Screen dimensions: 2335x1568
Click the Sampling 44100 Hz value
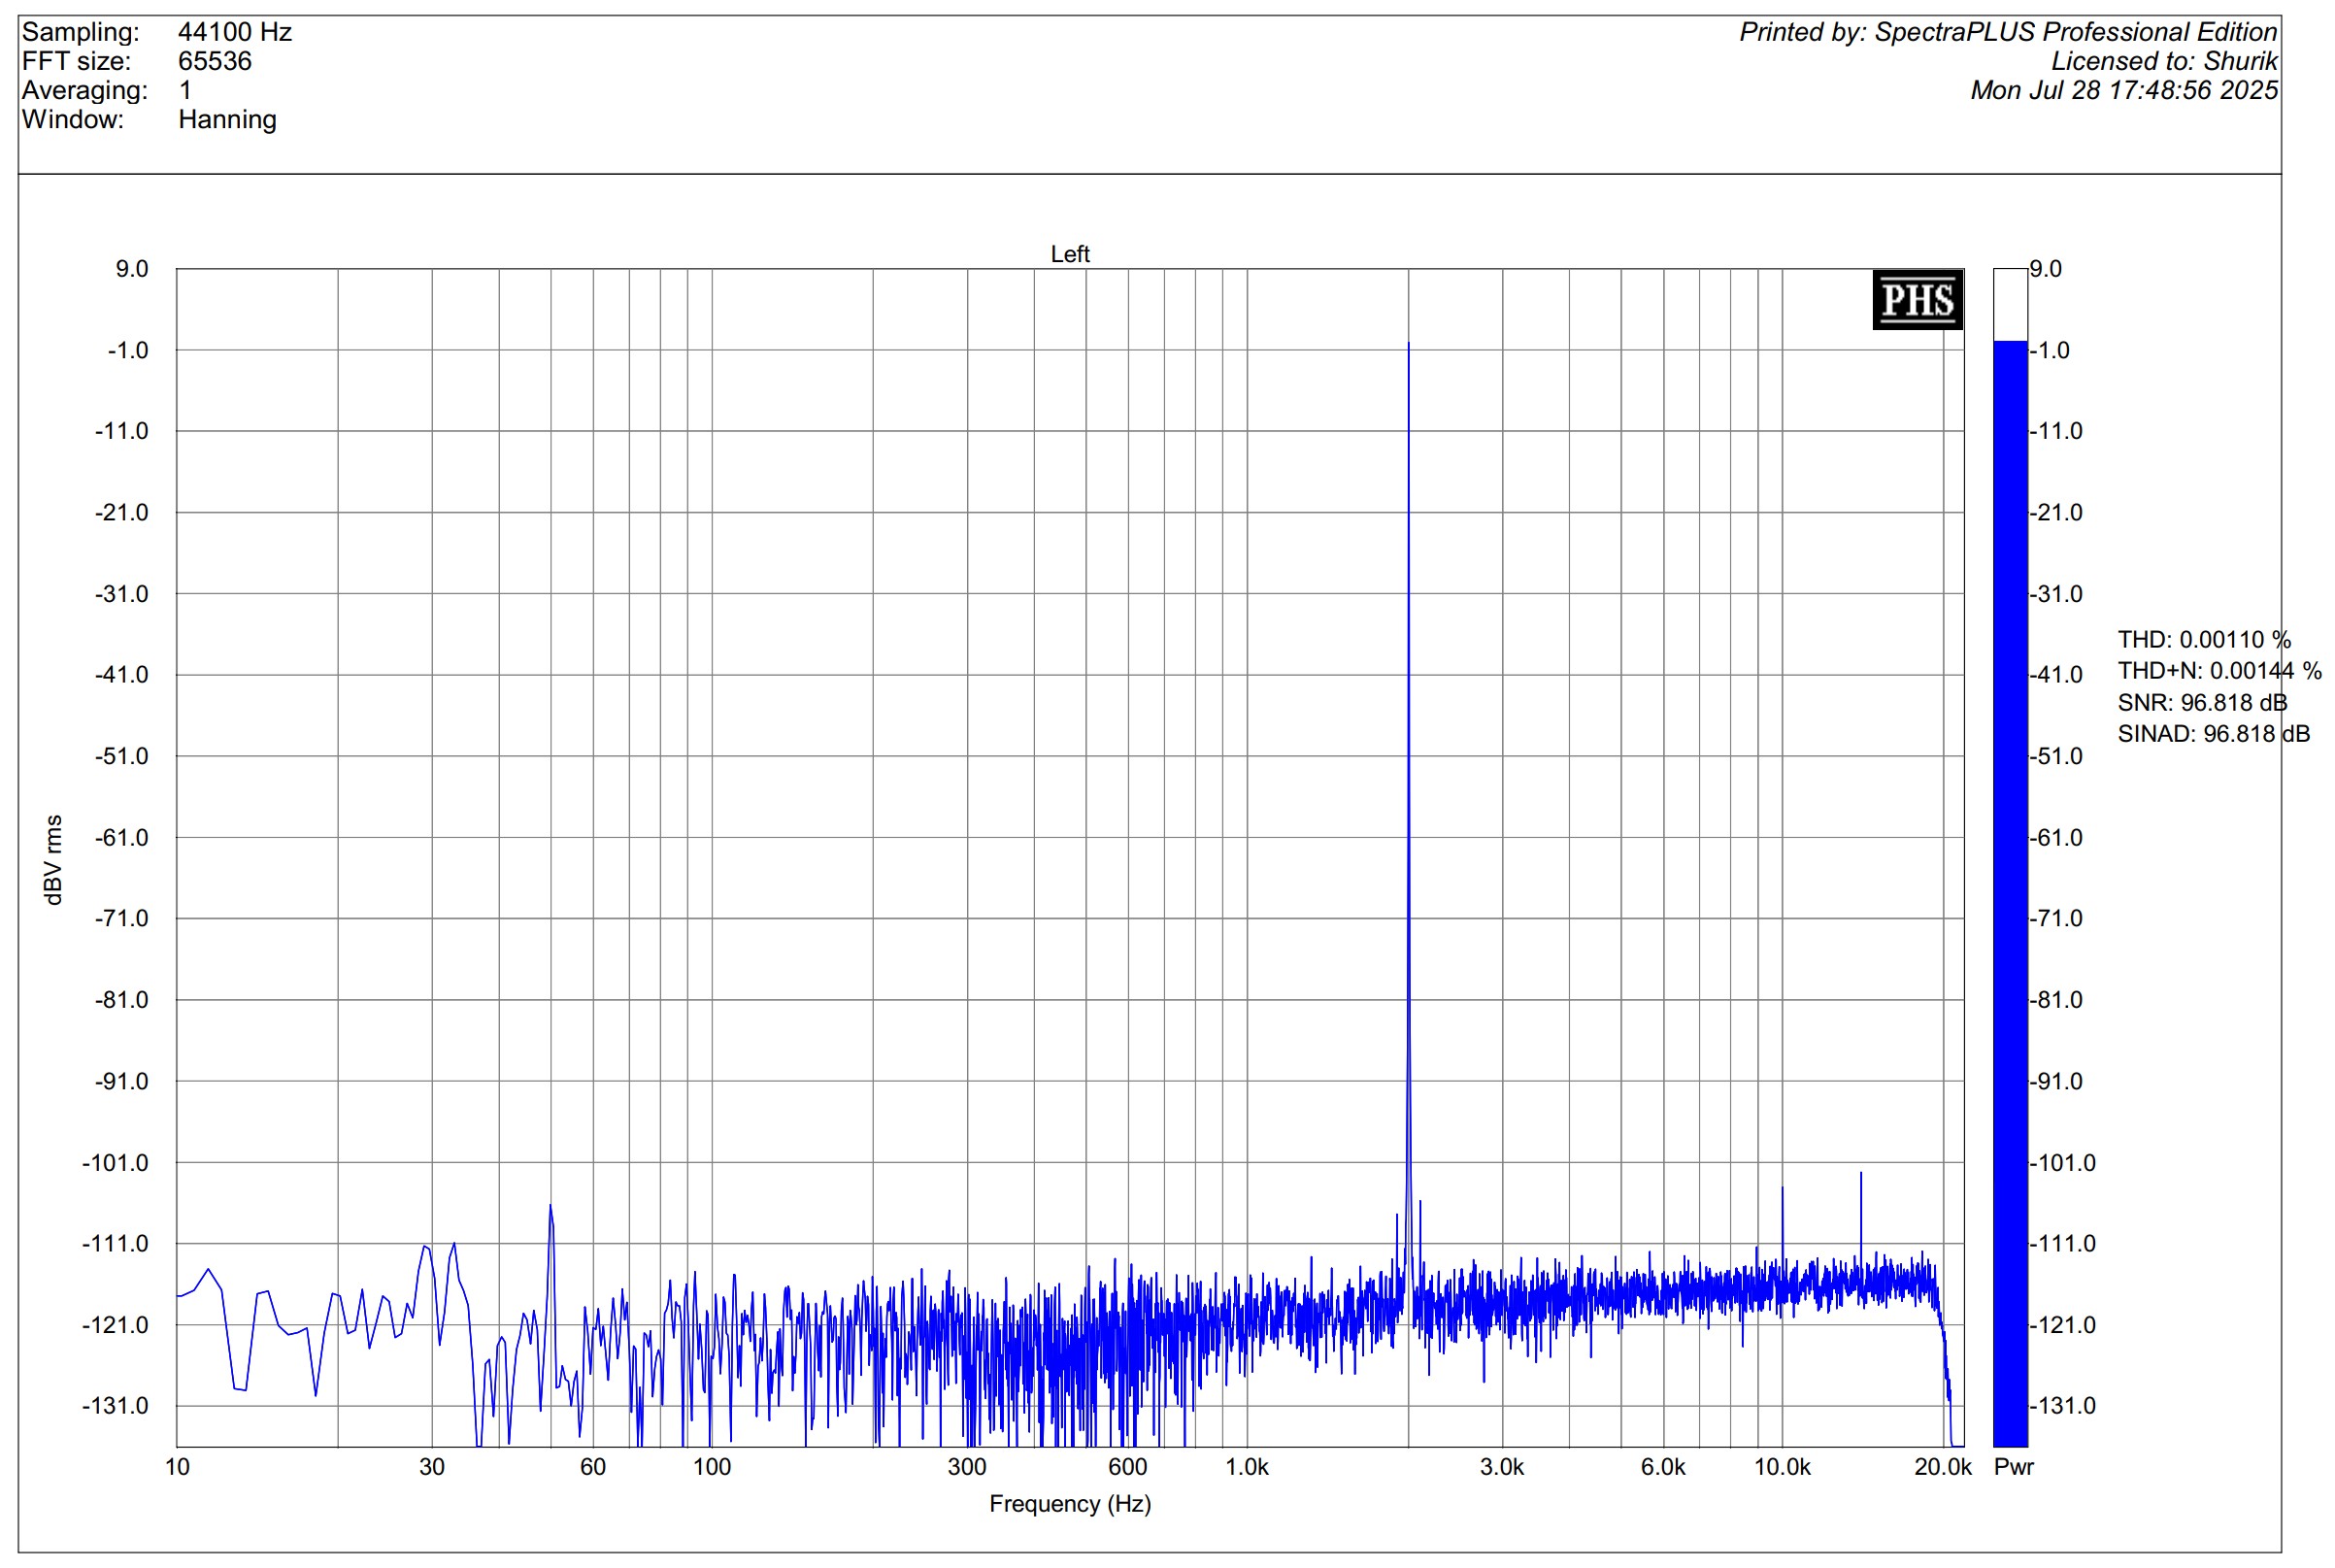[x=235, y=33]
